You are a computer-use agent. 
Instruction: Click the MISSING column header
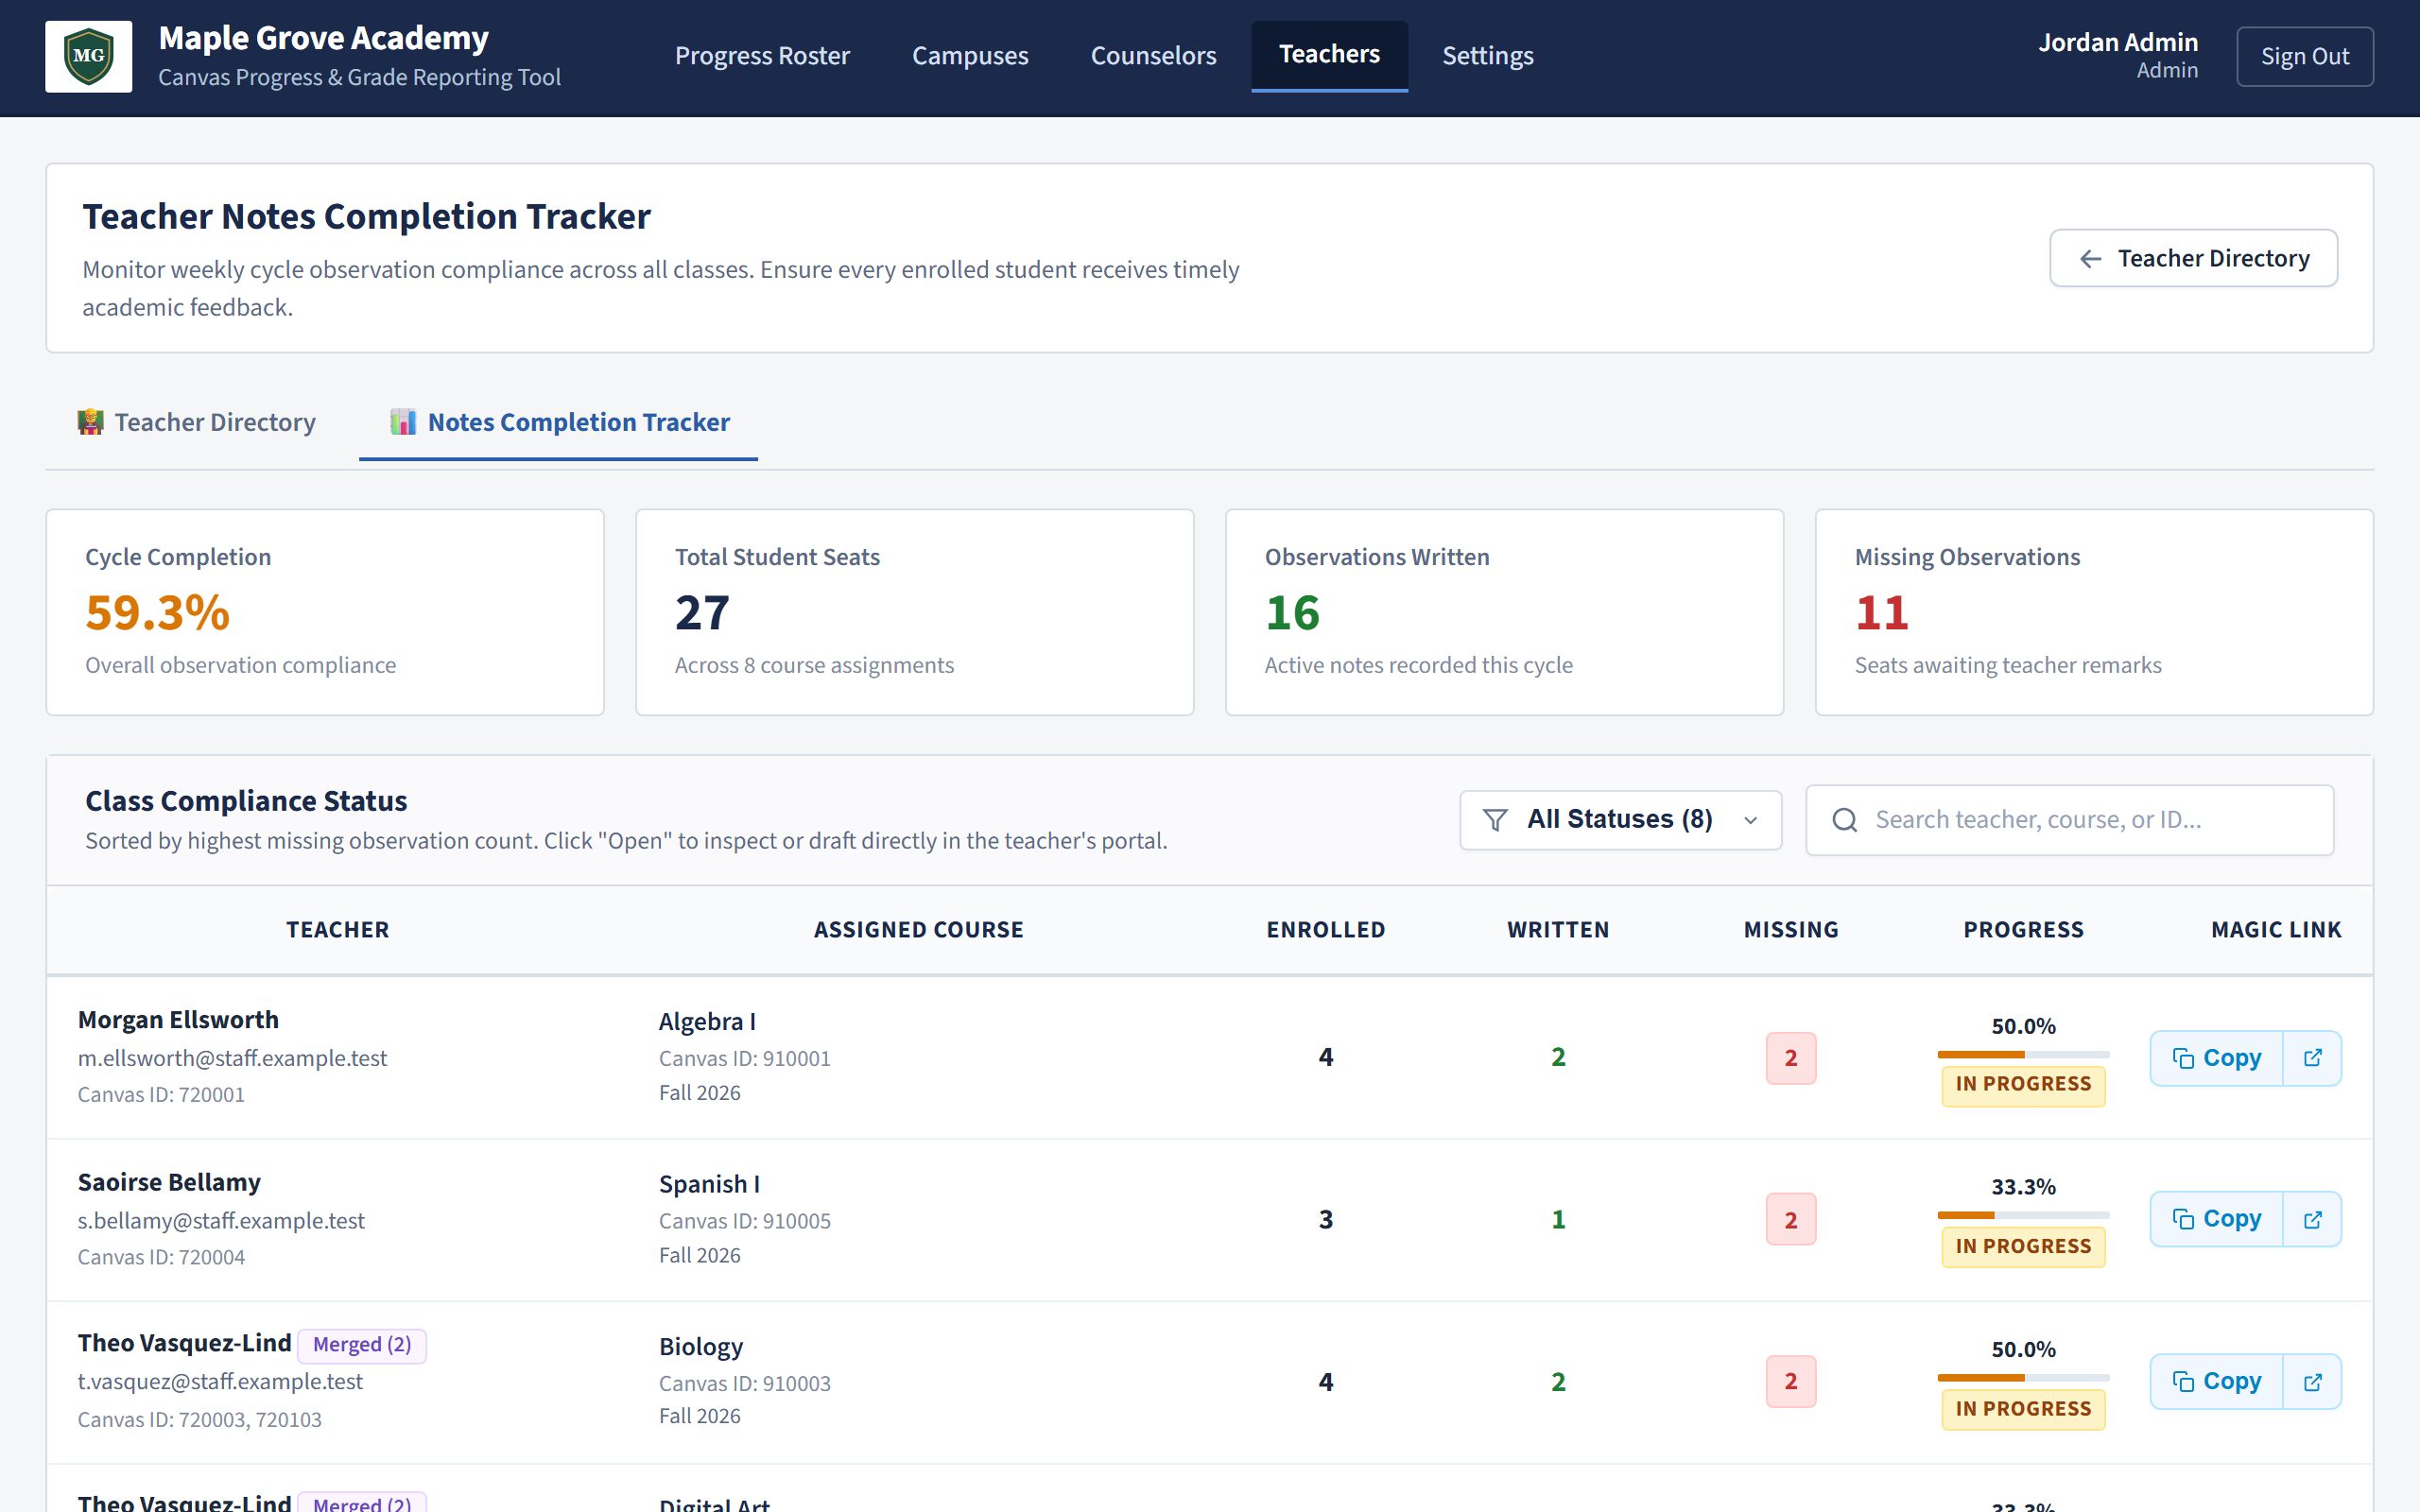point(1790,930)
